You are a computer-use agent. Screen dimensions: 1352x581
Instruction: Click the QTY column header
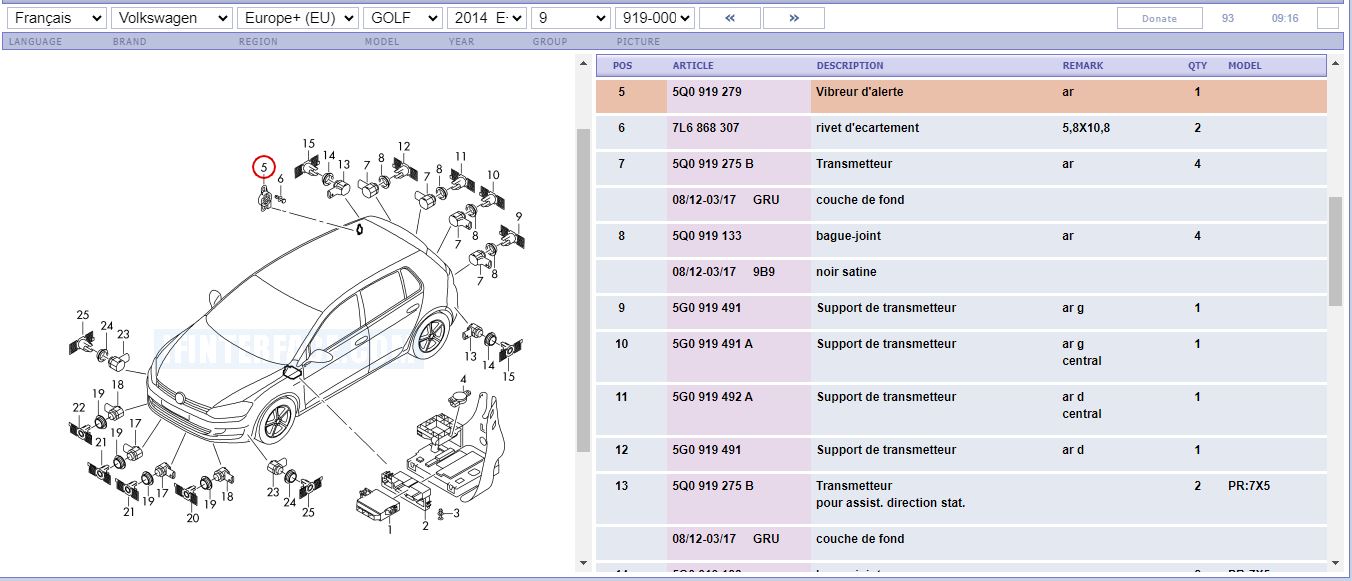click(1197, 66)
